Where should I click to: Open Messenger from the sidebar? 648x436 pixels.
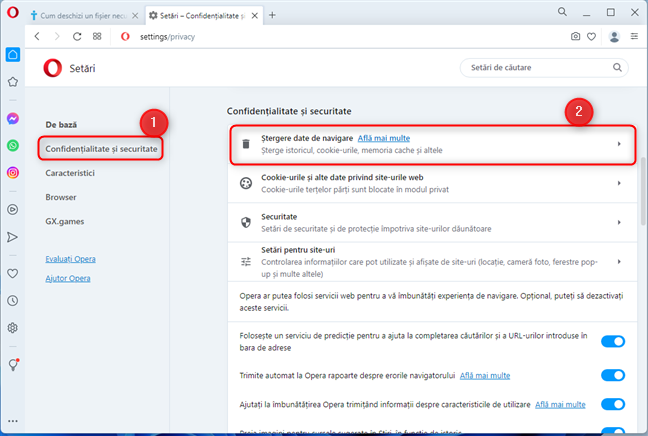(x=13, y=119)
